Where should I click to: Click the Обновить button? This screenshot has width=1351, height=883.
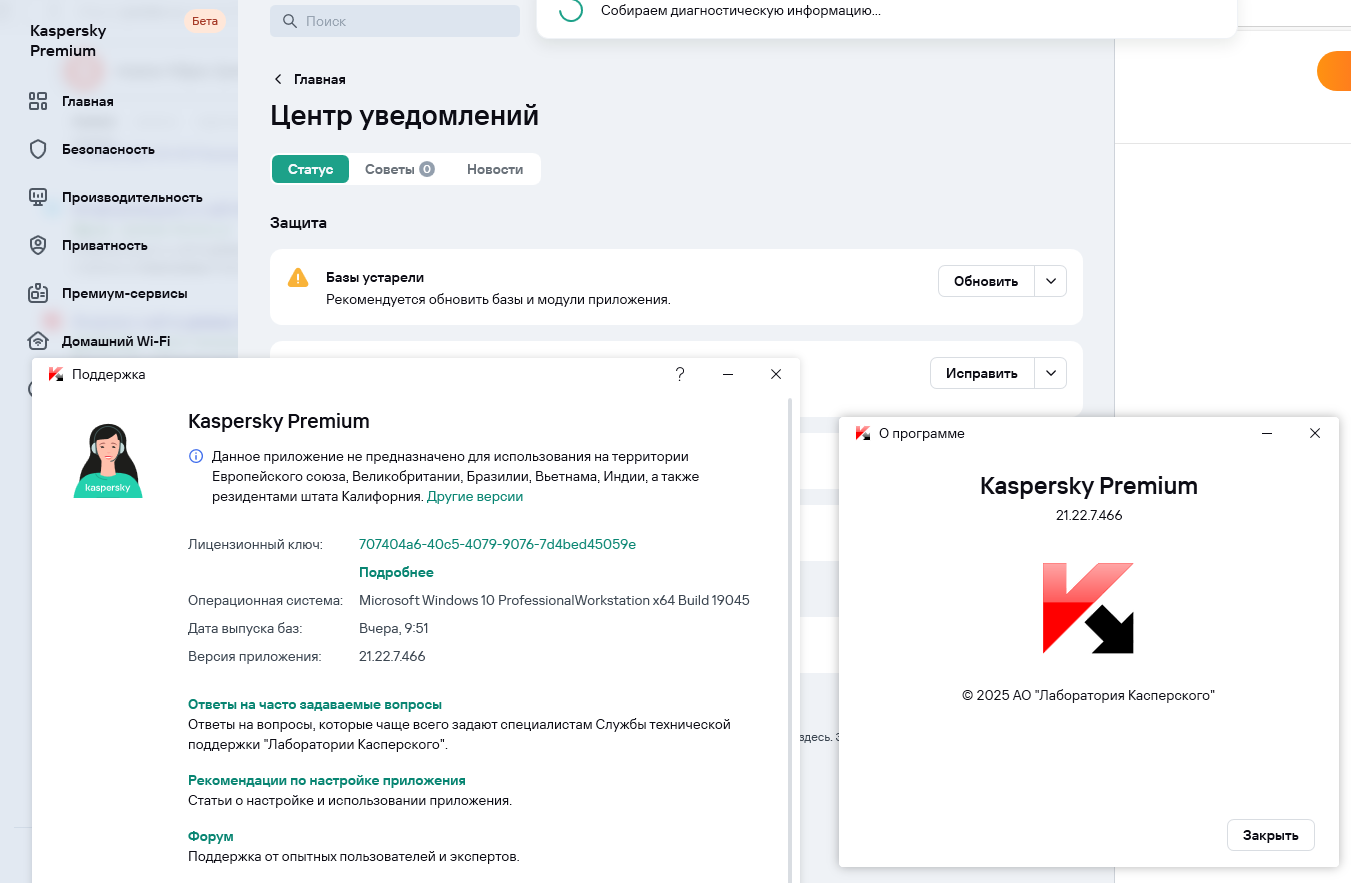985,281
